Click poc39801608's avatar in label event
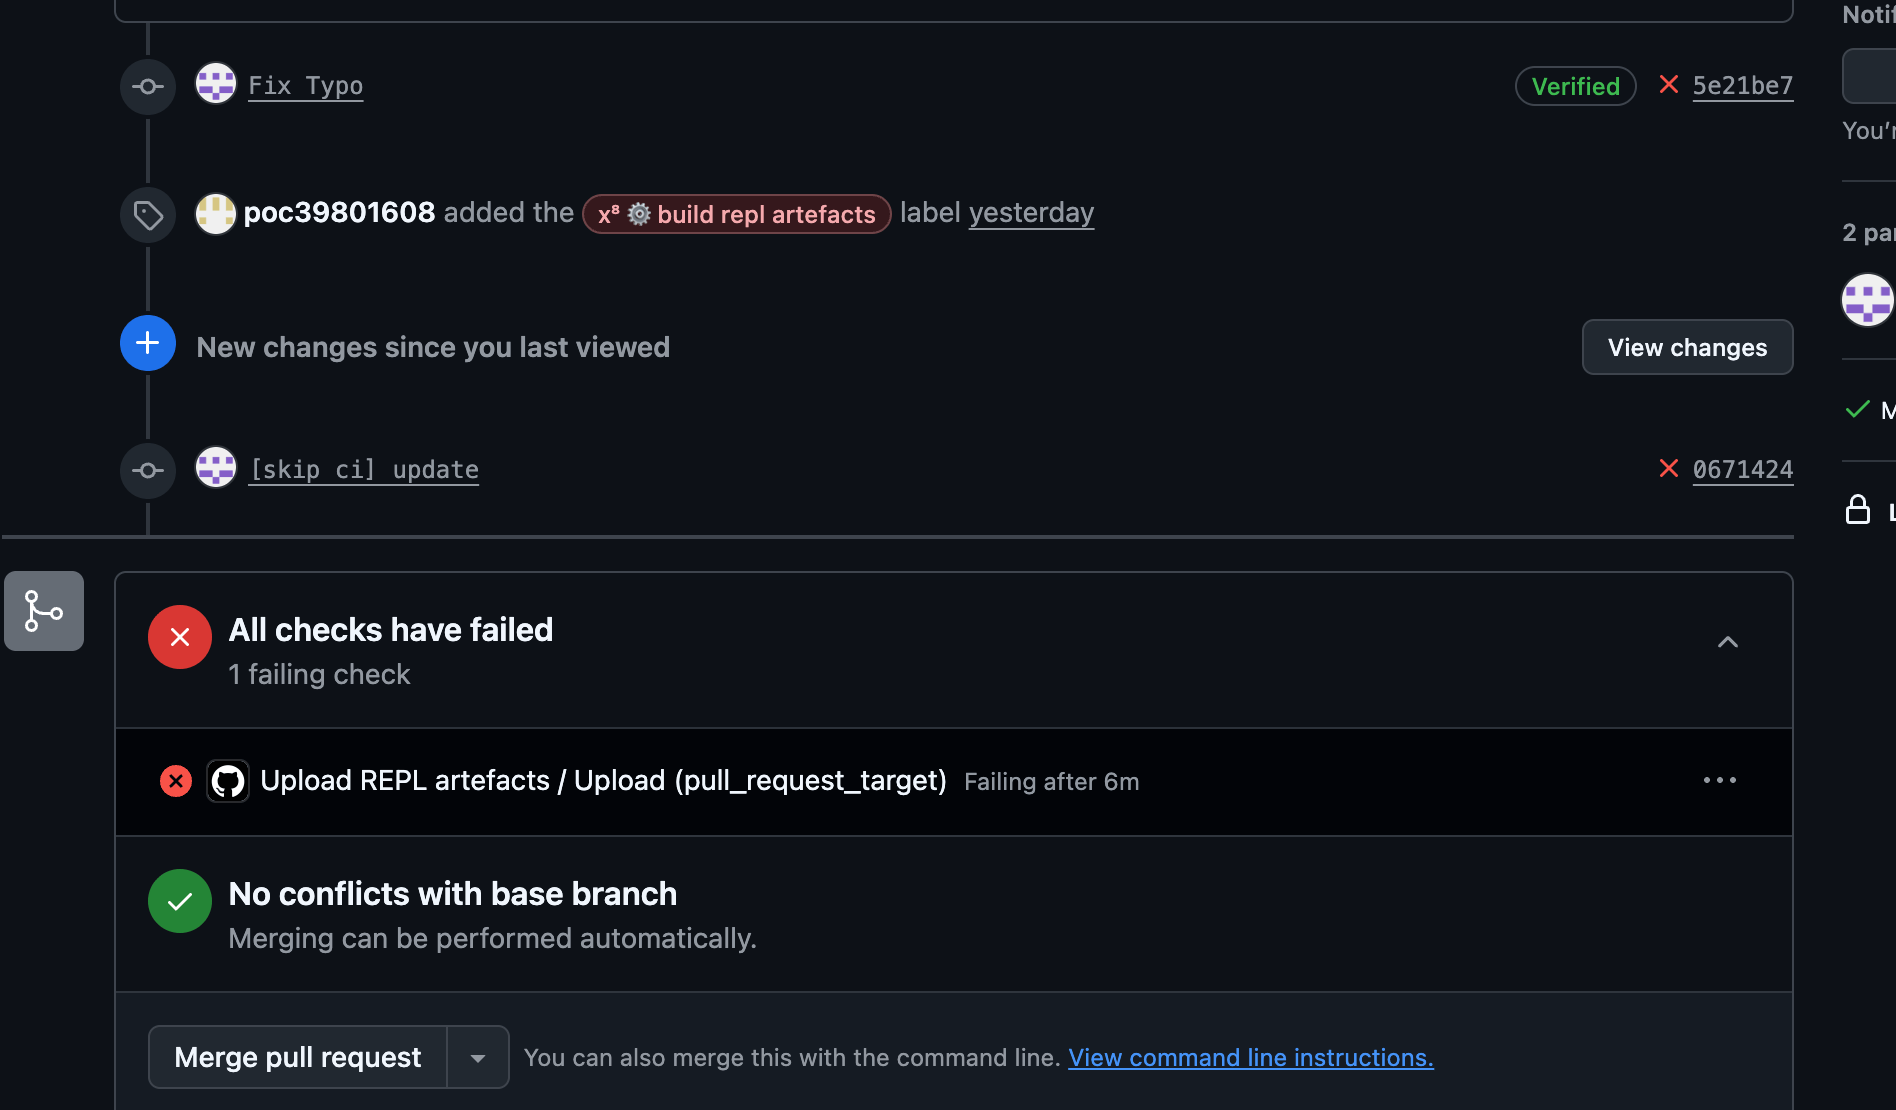The image size is (1896, 1110). (215, 213)
